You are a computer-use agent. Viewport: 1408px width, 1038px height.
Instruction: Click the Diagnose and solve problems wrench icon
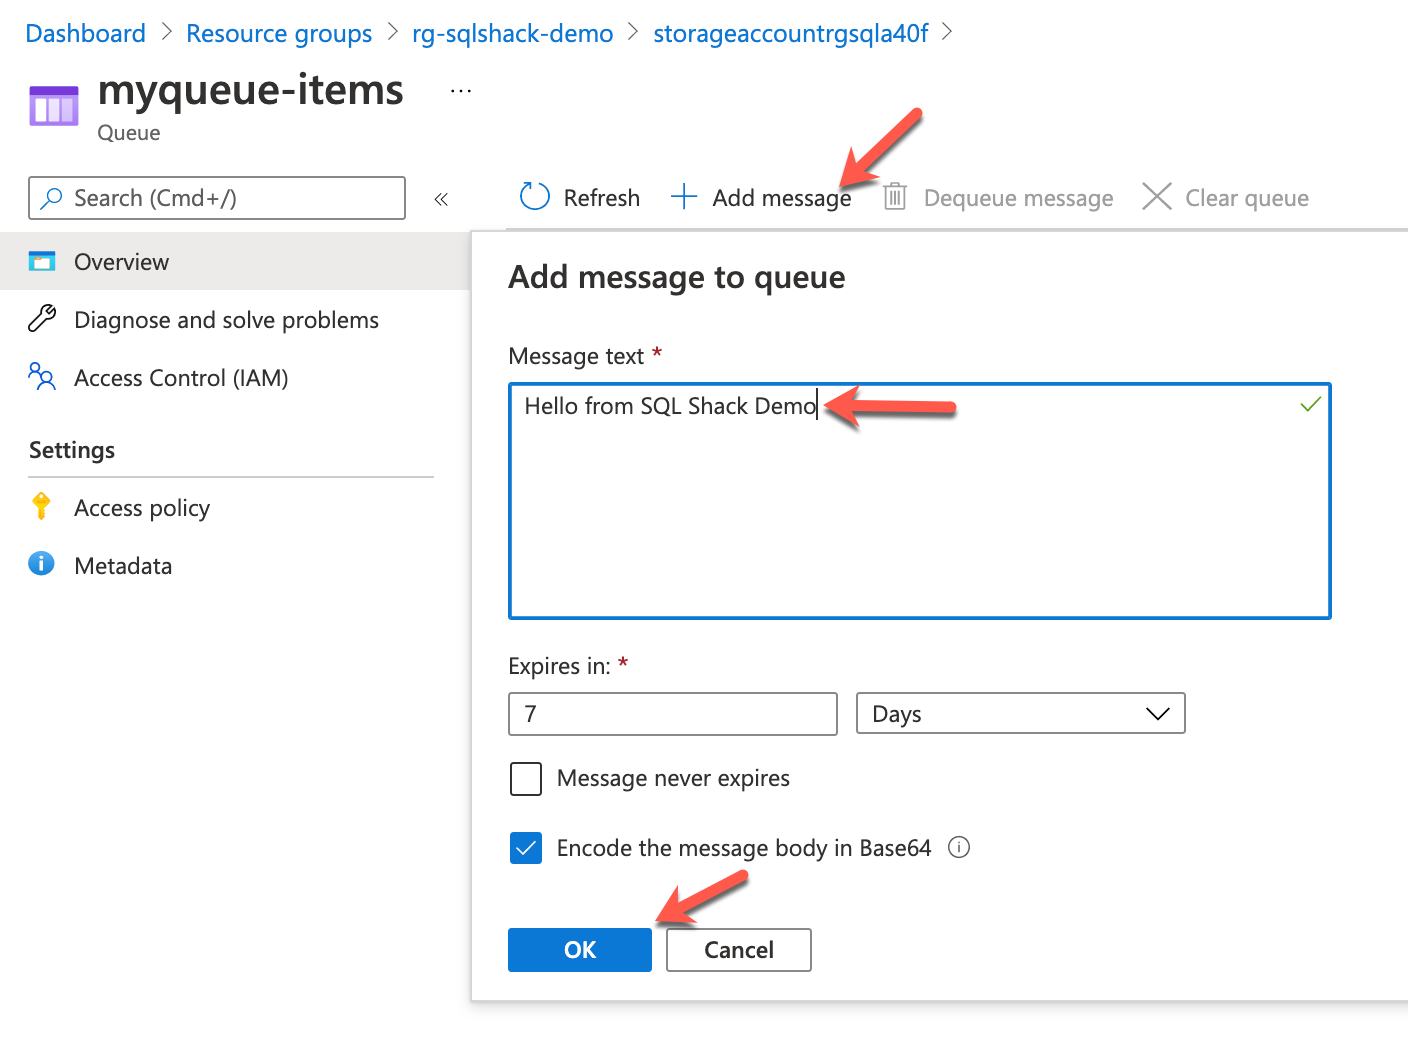(x=42, y=319)
